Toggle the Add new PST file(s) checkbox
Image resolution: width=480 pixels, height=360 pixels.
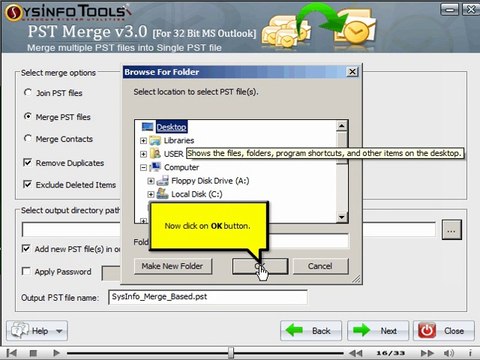pos(26,249)
